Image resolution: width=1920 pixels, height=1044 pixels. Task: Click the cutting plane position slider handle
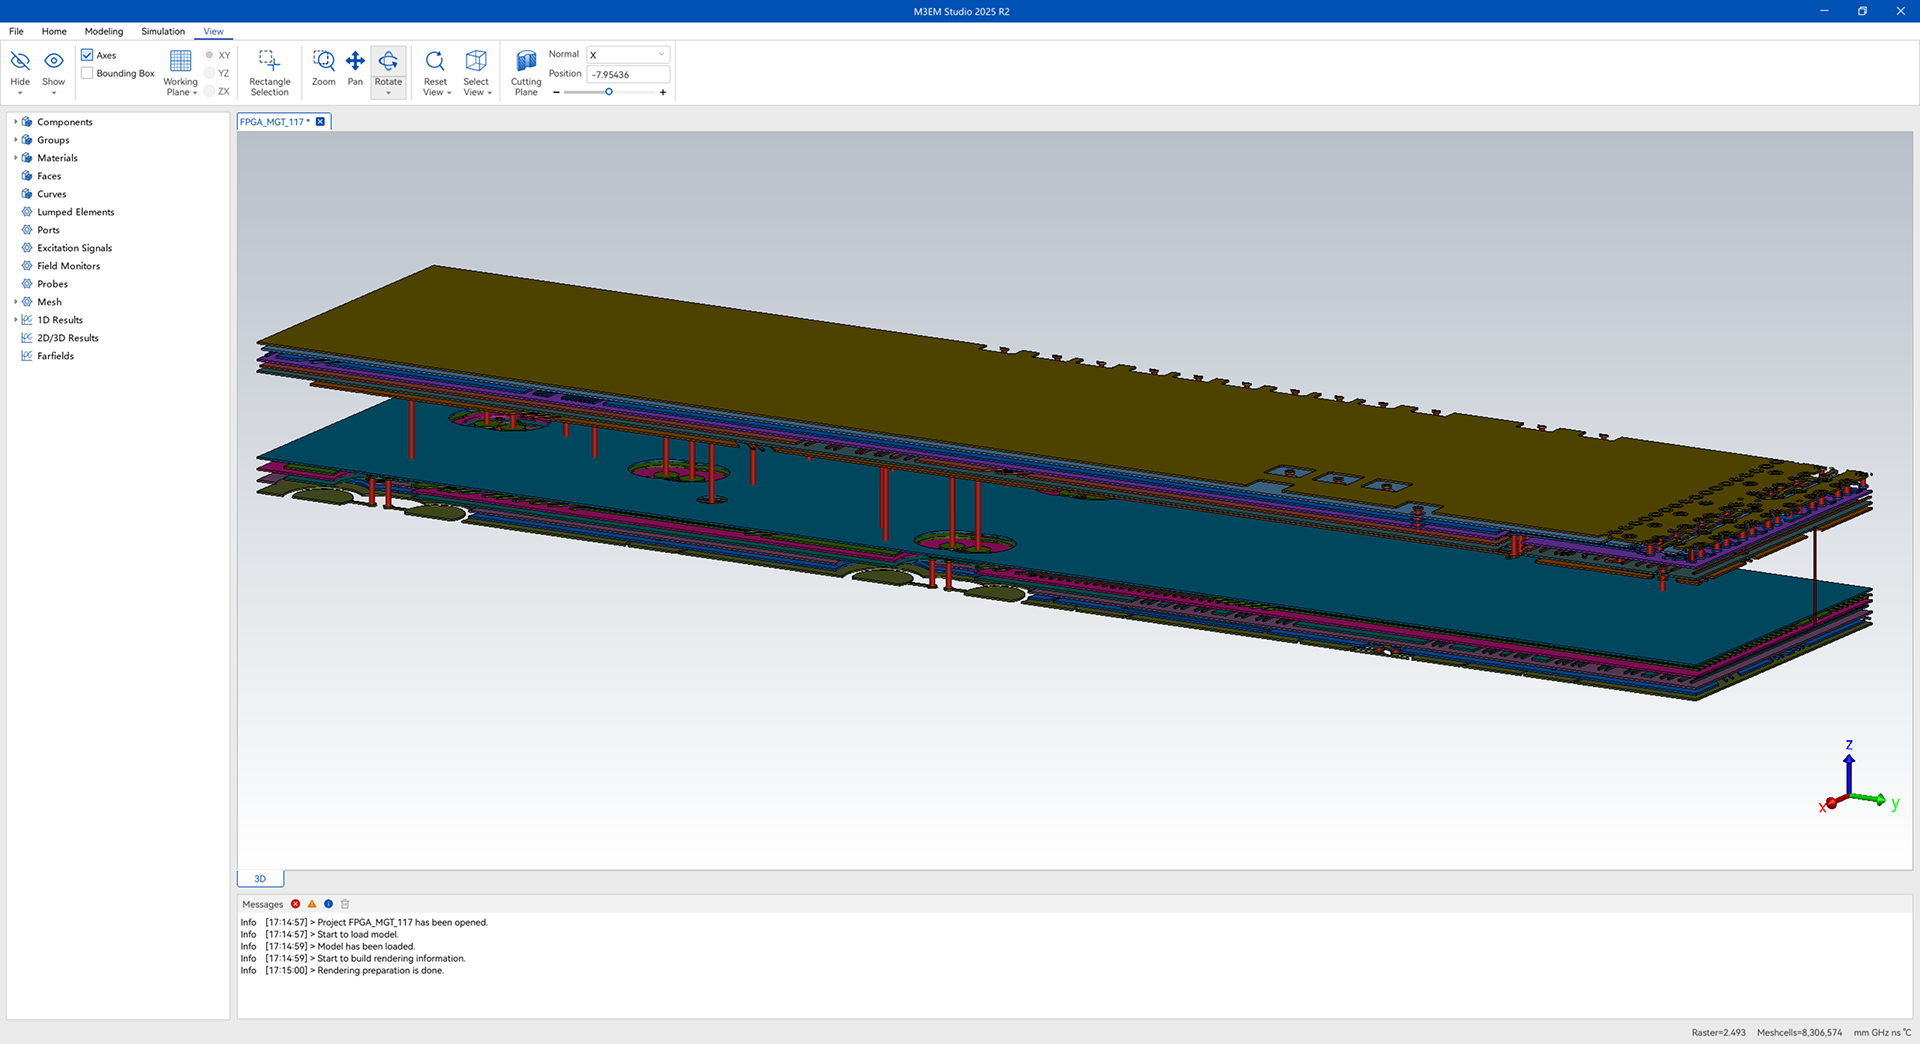(x=608, y=92)
